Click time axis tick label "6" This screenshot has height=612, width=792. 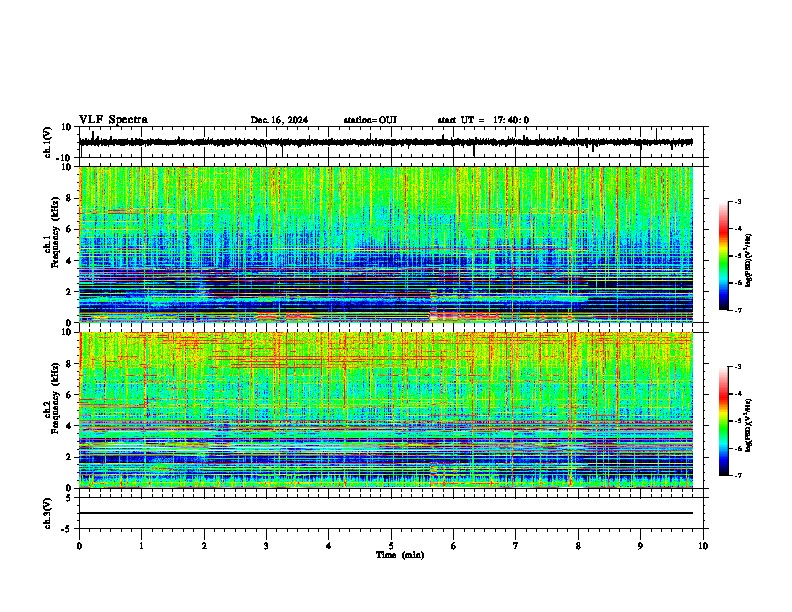pos(454,546)
